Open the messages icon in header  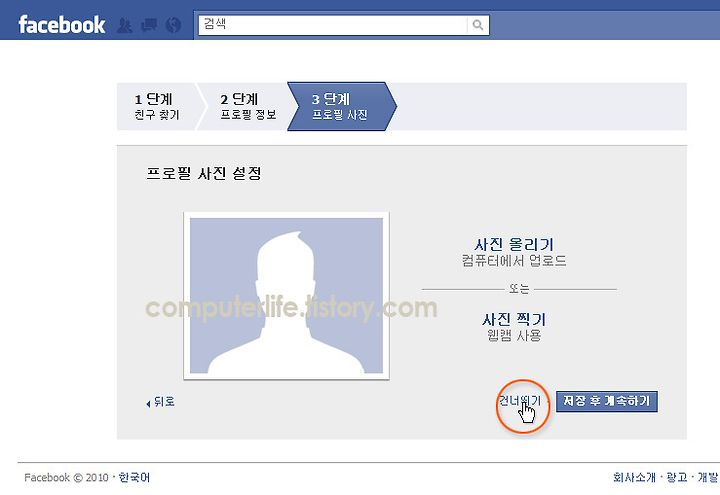pos(149,25)
